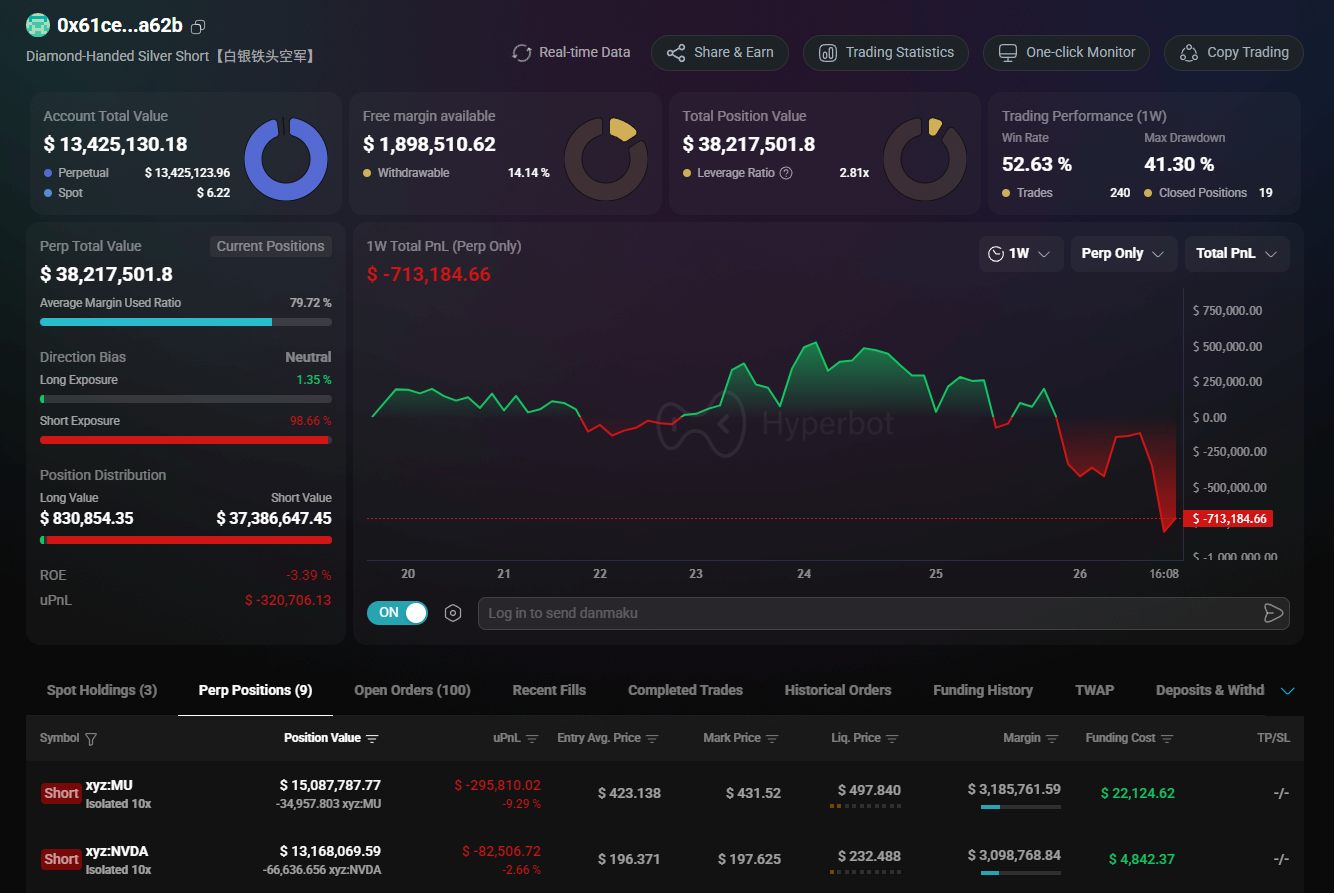Turn off the danmaku ON toggle
Viewport: 1334px width, 893px height.
point(397,613)
